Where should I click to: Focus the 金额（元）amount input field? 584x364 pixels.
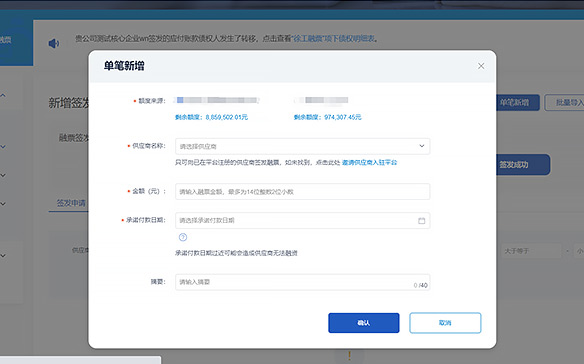point(302,192)
